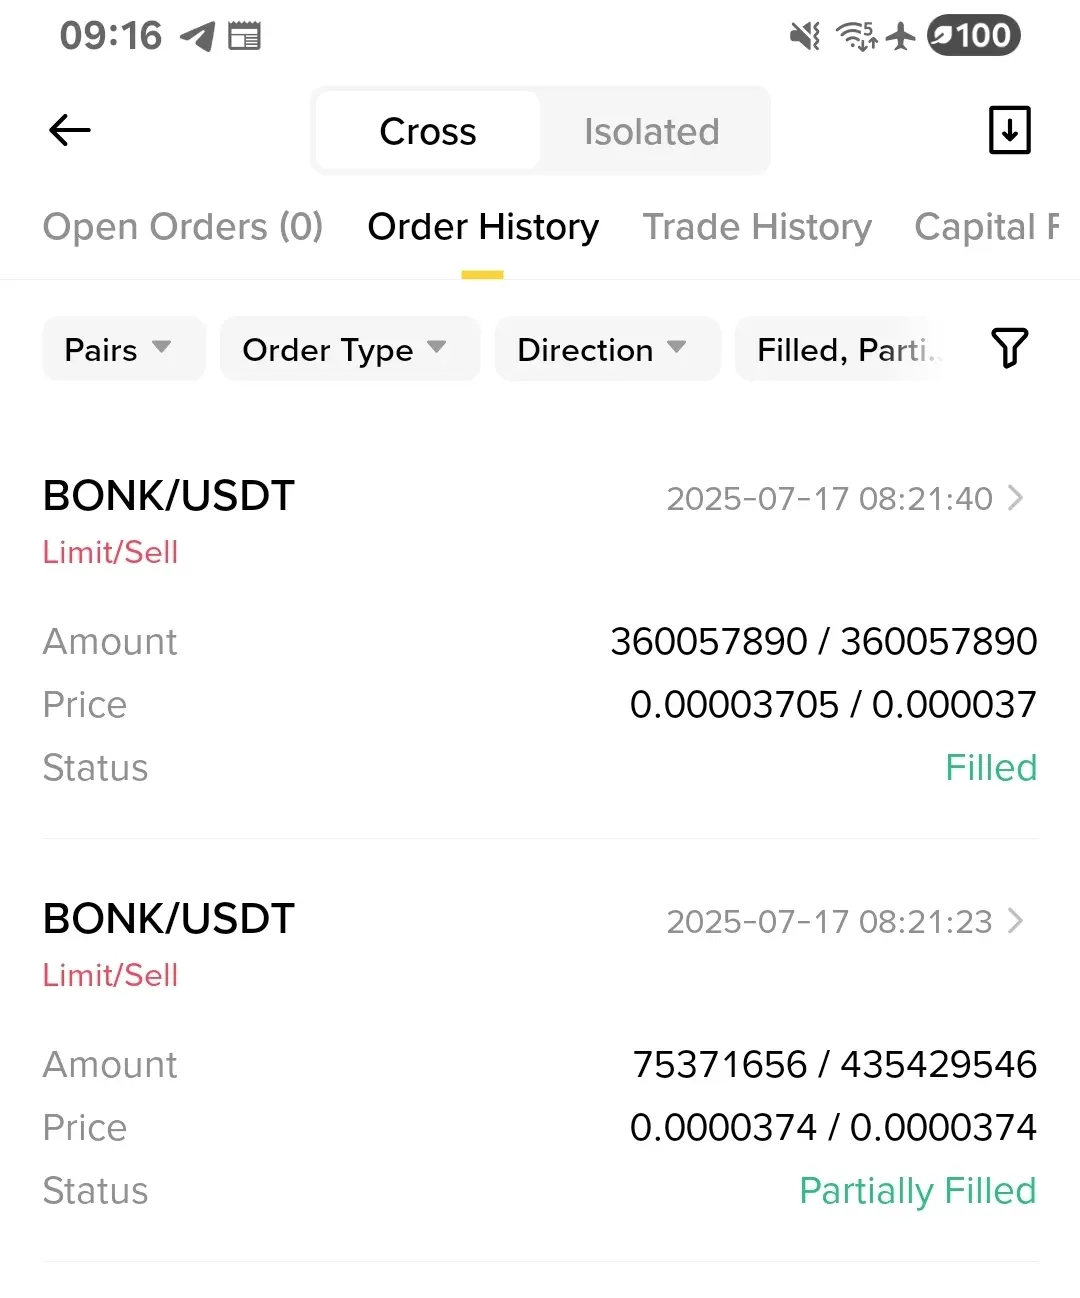Tap the airplane mode icon
1080x1298 pixels.
[x=901, y=37]
